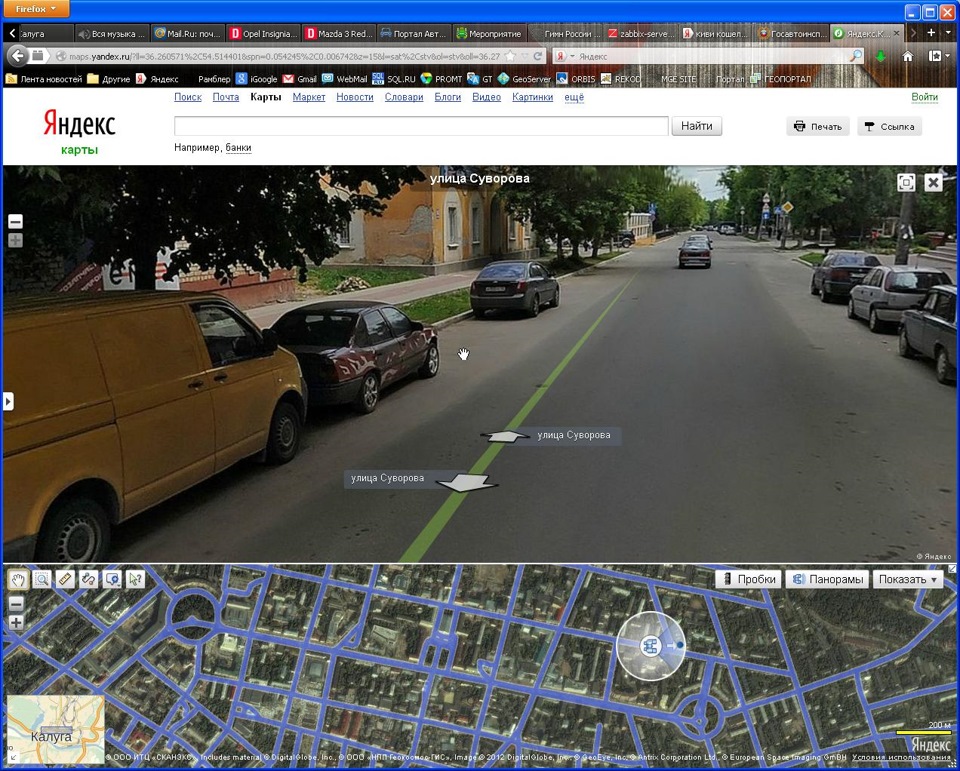
Task: Open the Firefox application menu button
Action: (x=36, y=9)
